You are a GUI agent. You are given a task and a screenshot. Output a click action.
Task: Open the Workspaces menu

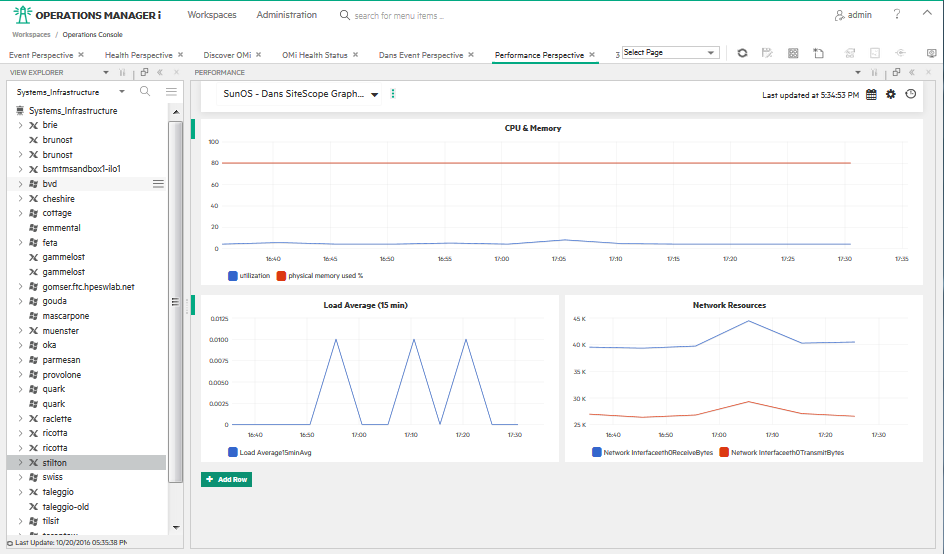[x=212, y=14]
